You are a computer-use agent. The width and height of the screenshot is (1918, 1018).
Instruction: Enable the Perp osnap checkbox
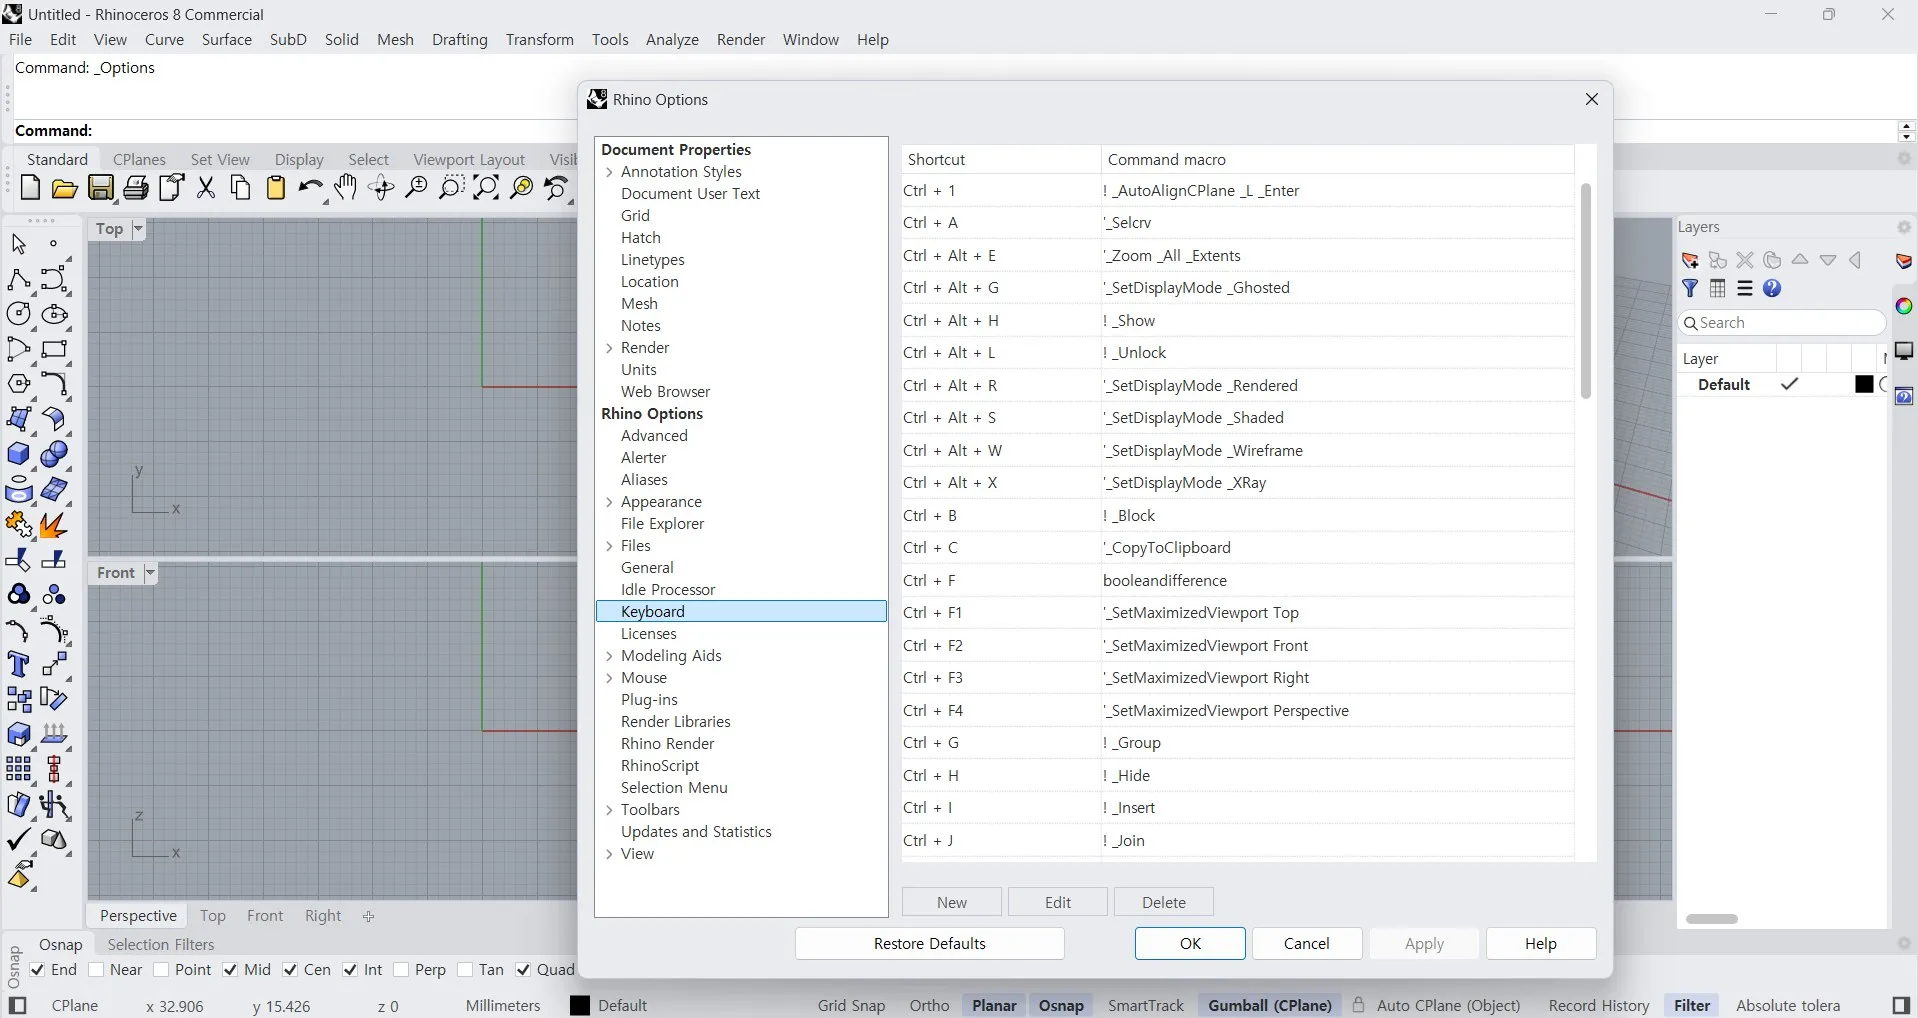(402, 970)
